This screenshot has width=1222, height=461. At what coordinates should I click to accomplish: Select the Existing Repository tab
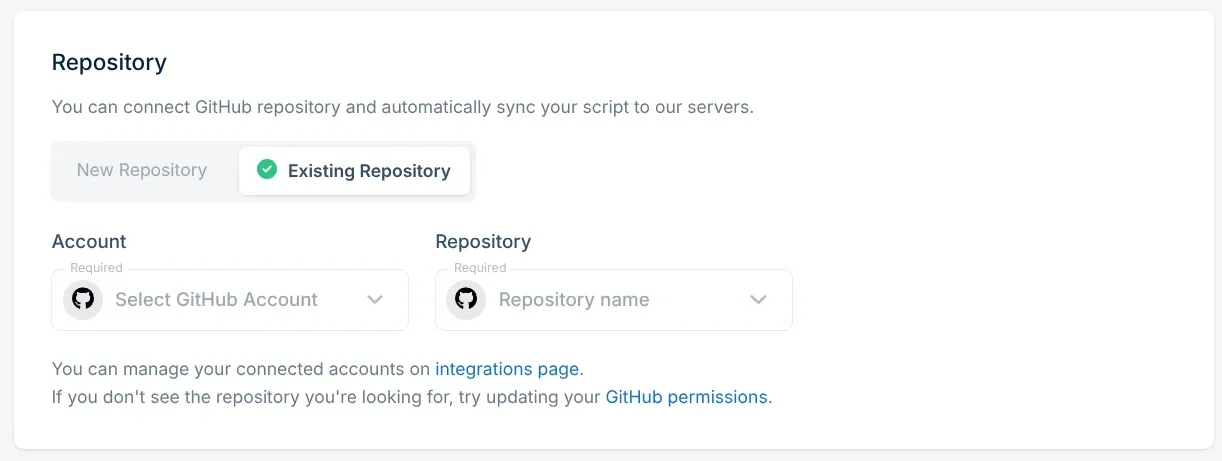coord(354,171)
